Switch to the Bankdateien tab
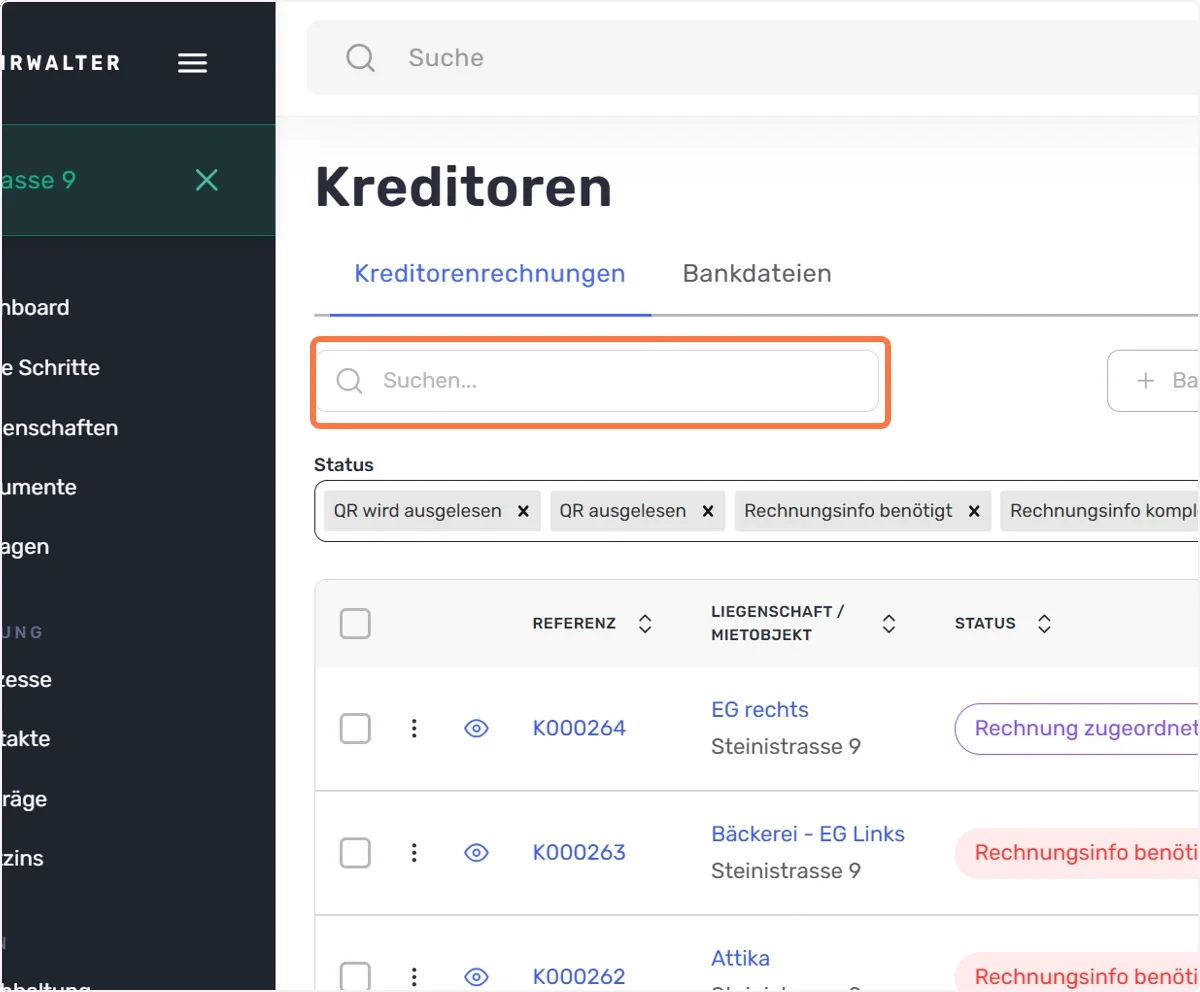Screen dimensions: 1200x992 [757, 274]
